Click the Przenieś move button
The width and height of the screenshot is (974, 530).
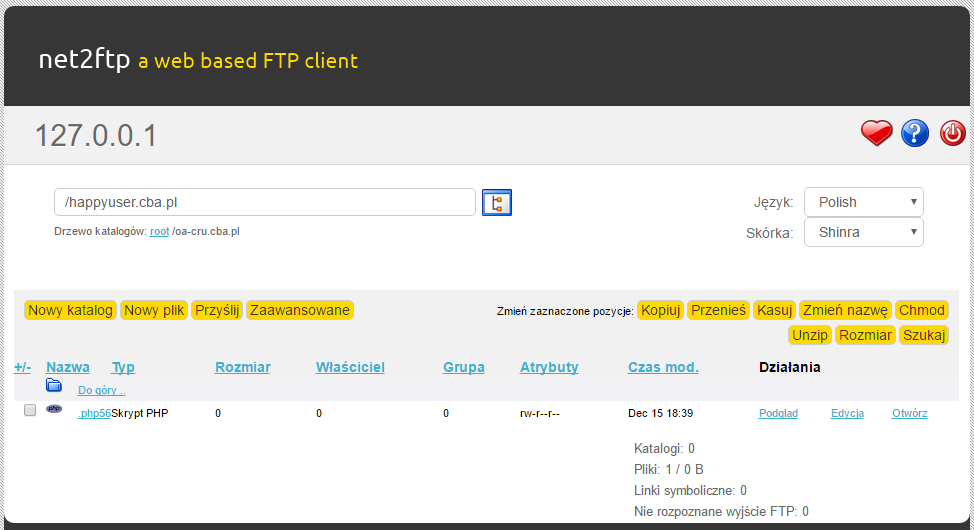(718, 310)
